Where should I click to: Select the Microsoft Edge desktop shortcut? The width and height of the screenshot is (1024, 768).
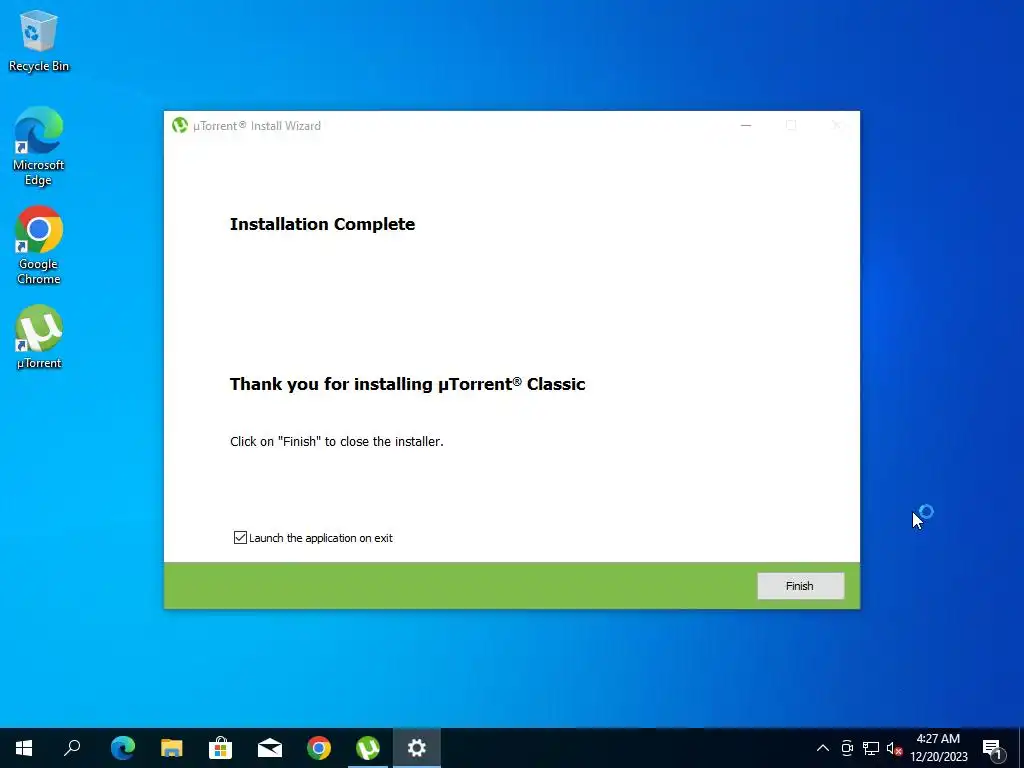click(39, 147)
